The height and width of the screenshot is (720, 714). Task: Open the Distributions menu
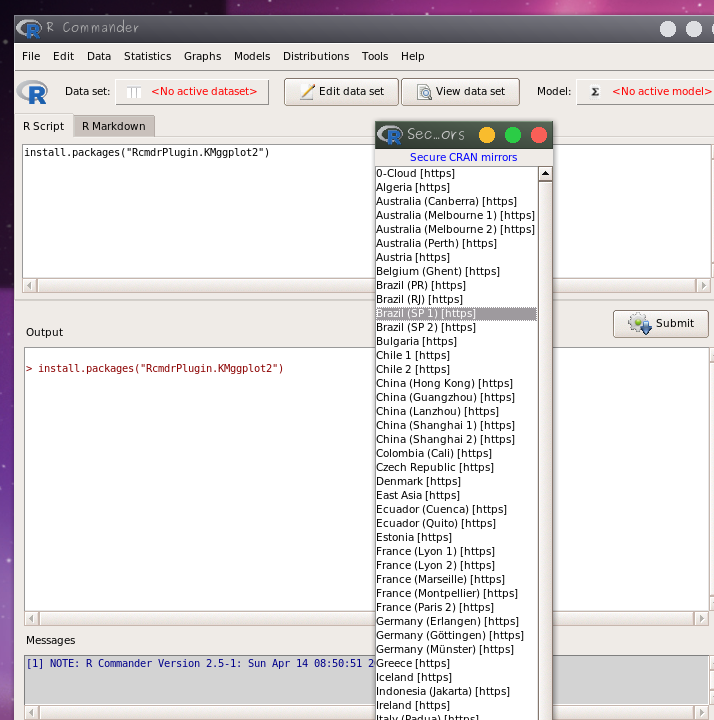tap(316, 56)
